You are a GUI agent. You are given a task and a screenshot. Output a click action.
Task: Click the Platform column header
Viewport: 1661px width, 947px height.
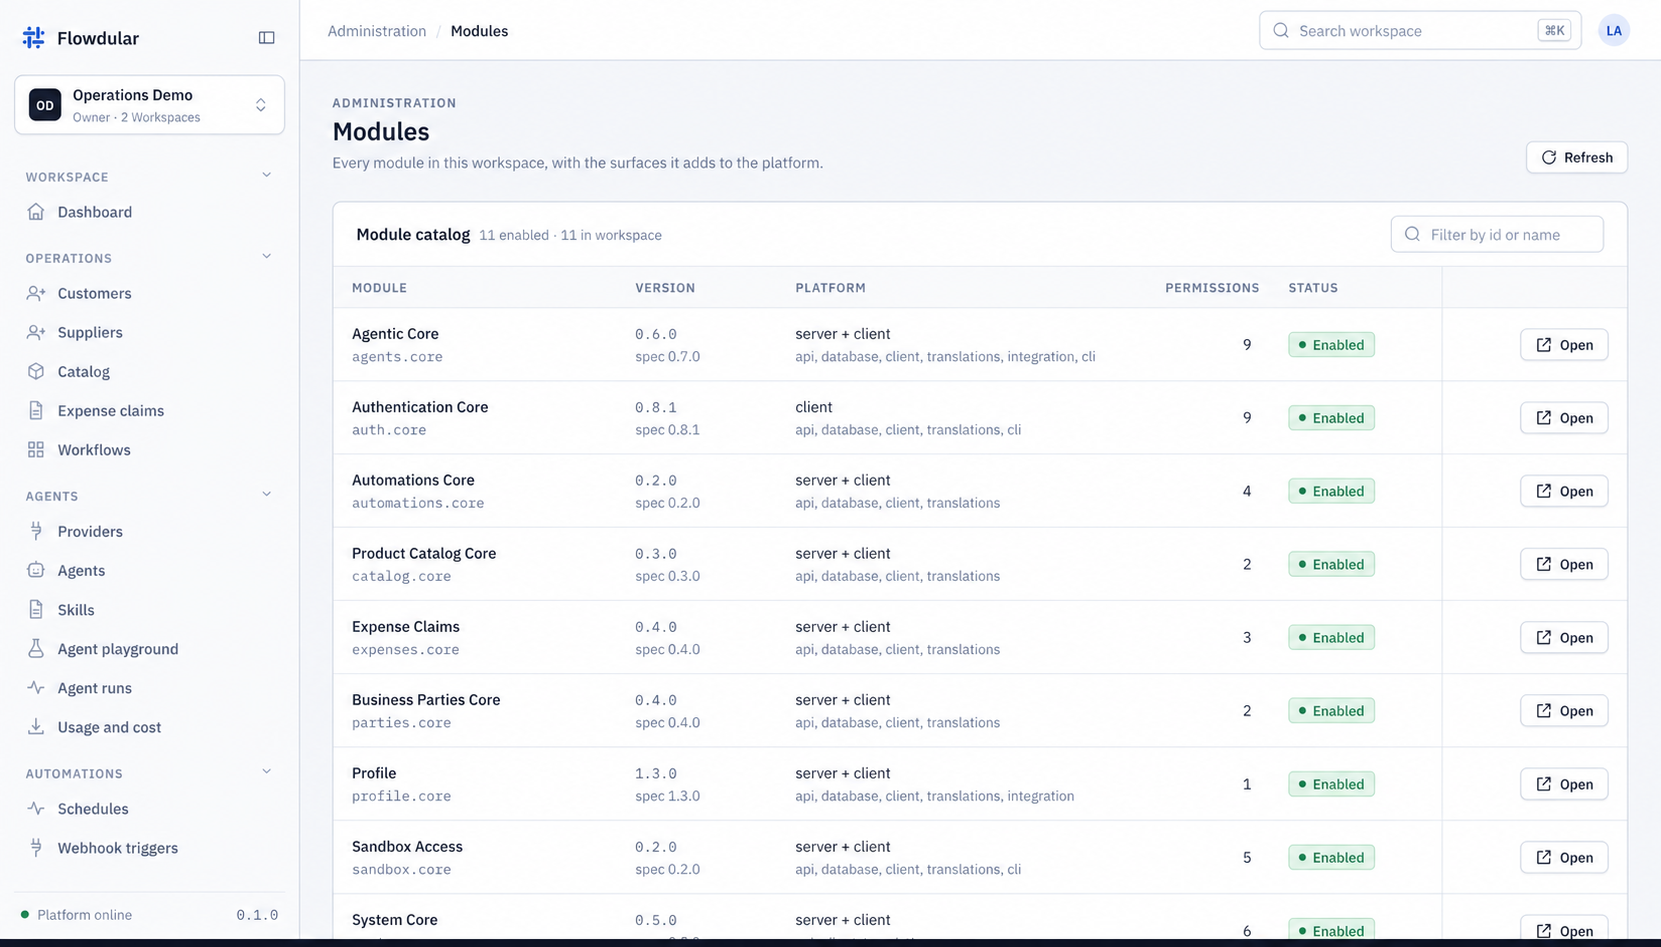[830, 288]
